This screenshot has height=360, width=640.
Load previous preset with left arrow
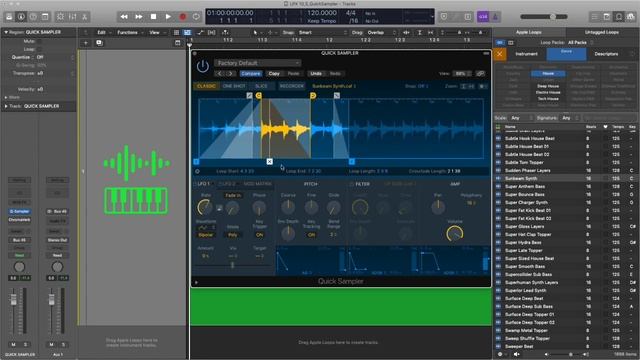pos(220,73)
